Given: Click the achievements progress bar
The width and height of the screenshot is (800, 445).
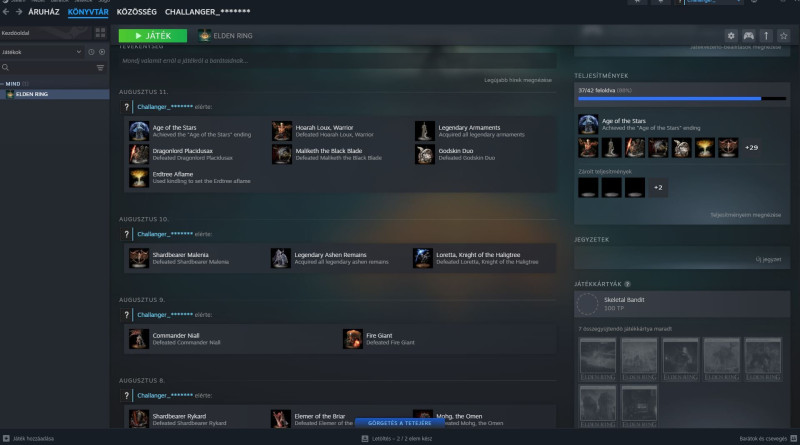Looking at the screenshot, I should [x=682, y=98].
